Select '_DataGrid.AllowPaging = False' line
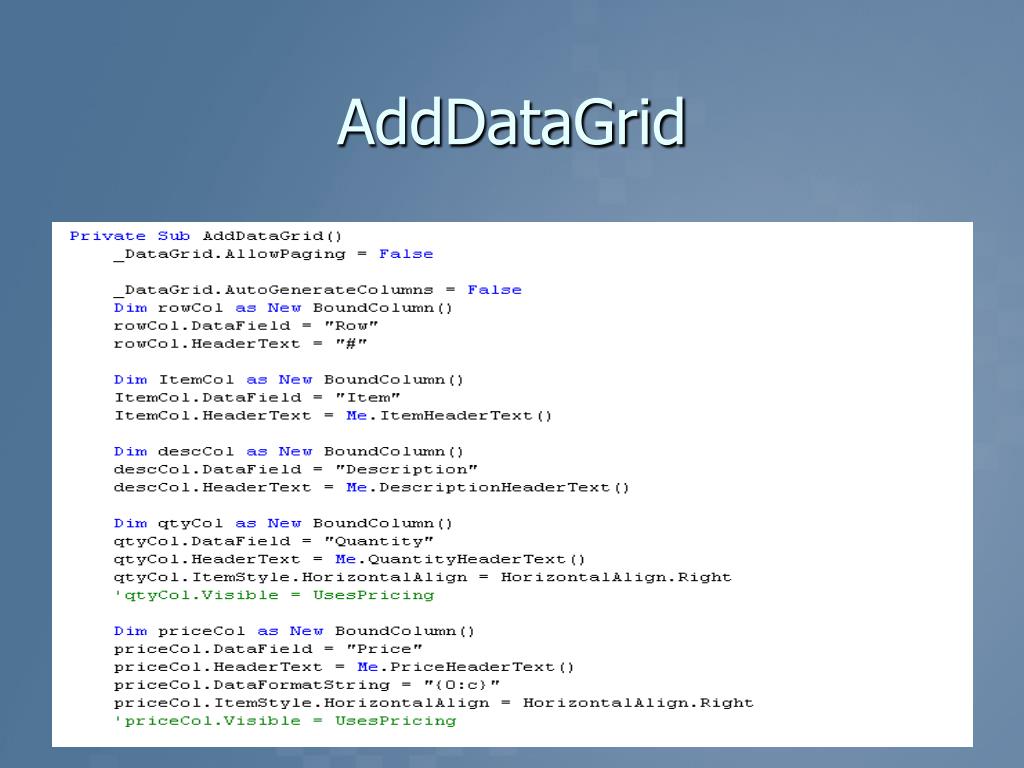Image resolution: width=1024 pixels, height=768 pixels. (273, 254)
